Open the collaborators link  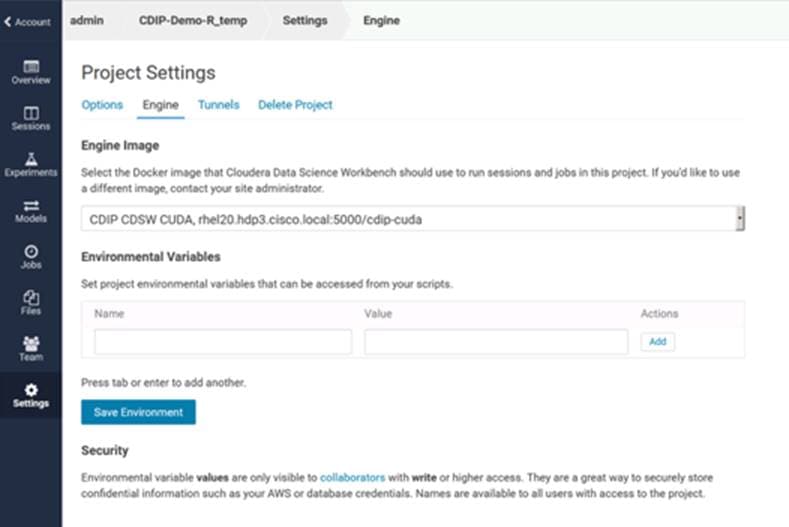352,477
